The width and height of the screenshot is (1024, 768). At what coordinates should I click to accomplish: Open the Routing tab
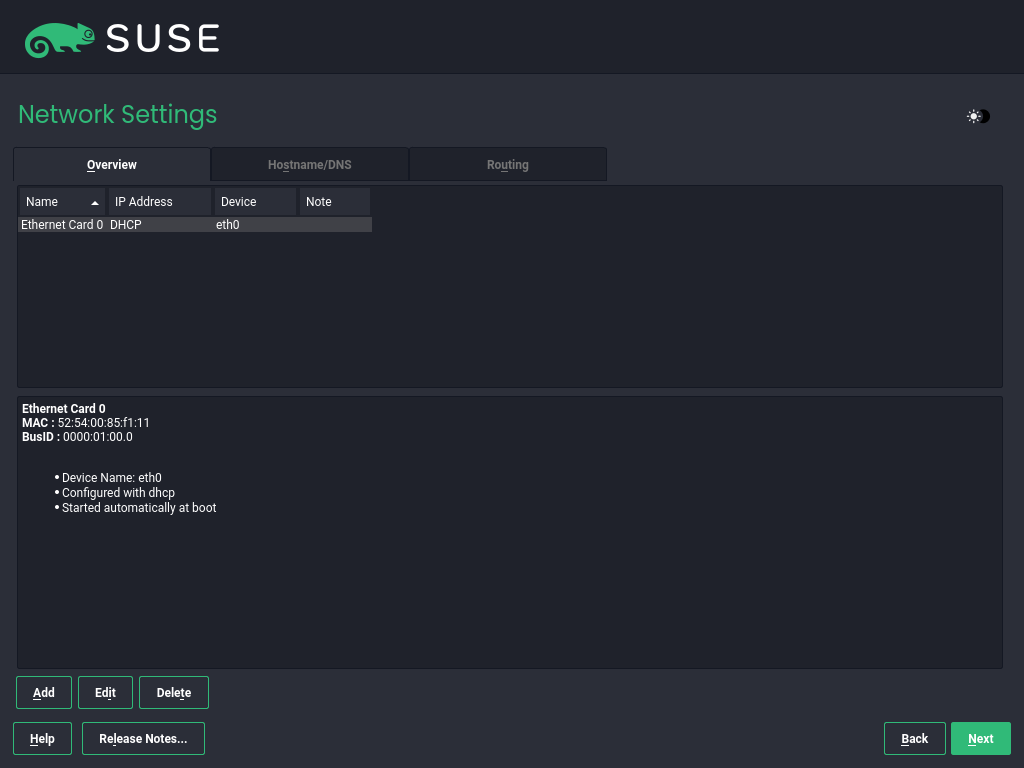pos(507,164)
